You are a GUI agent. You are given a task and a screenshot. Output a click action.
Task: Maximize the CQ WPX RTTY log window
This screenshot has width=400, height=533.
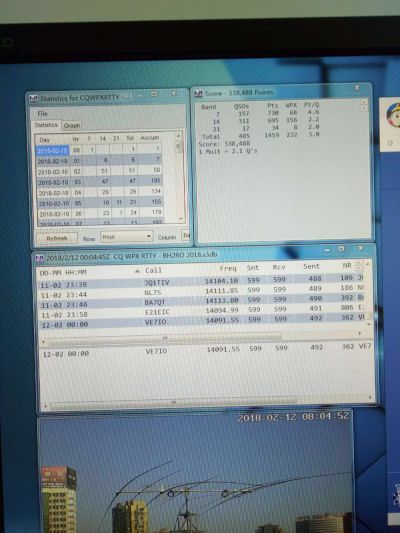pos(342,249)
